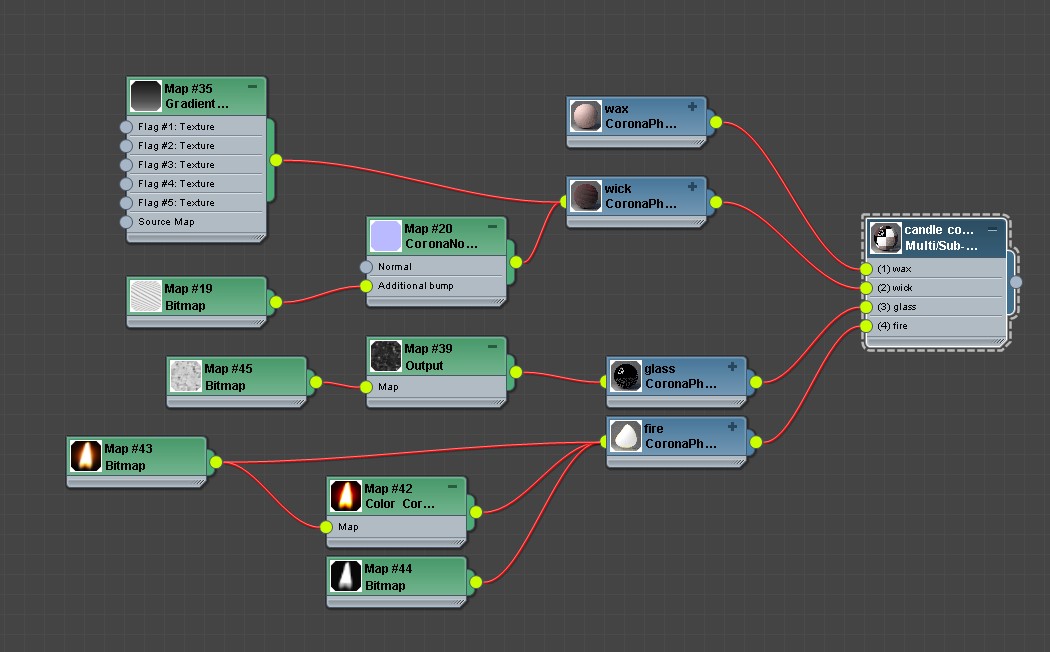Image resolution: width=1050 pixels, height=652 pixels.
Task: Click the Map #43 Bitmap output socket
Action: point(216,462)
